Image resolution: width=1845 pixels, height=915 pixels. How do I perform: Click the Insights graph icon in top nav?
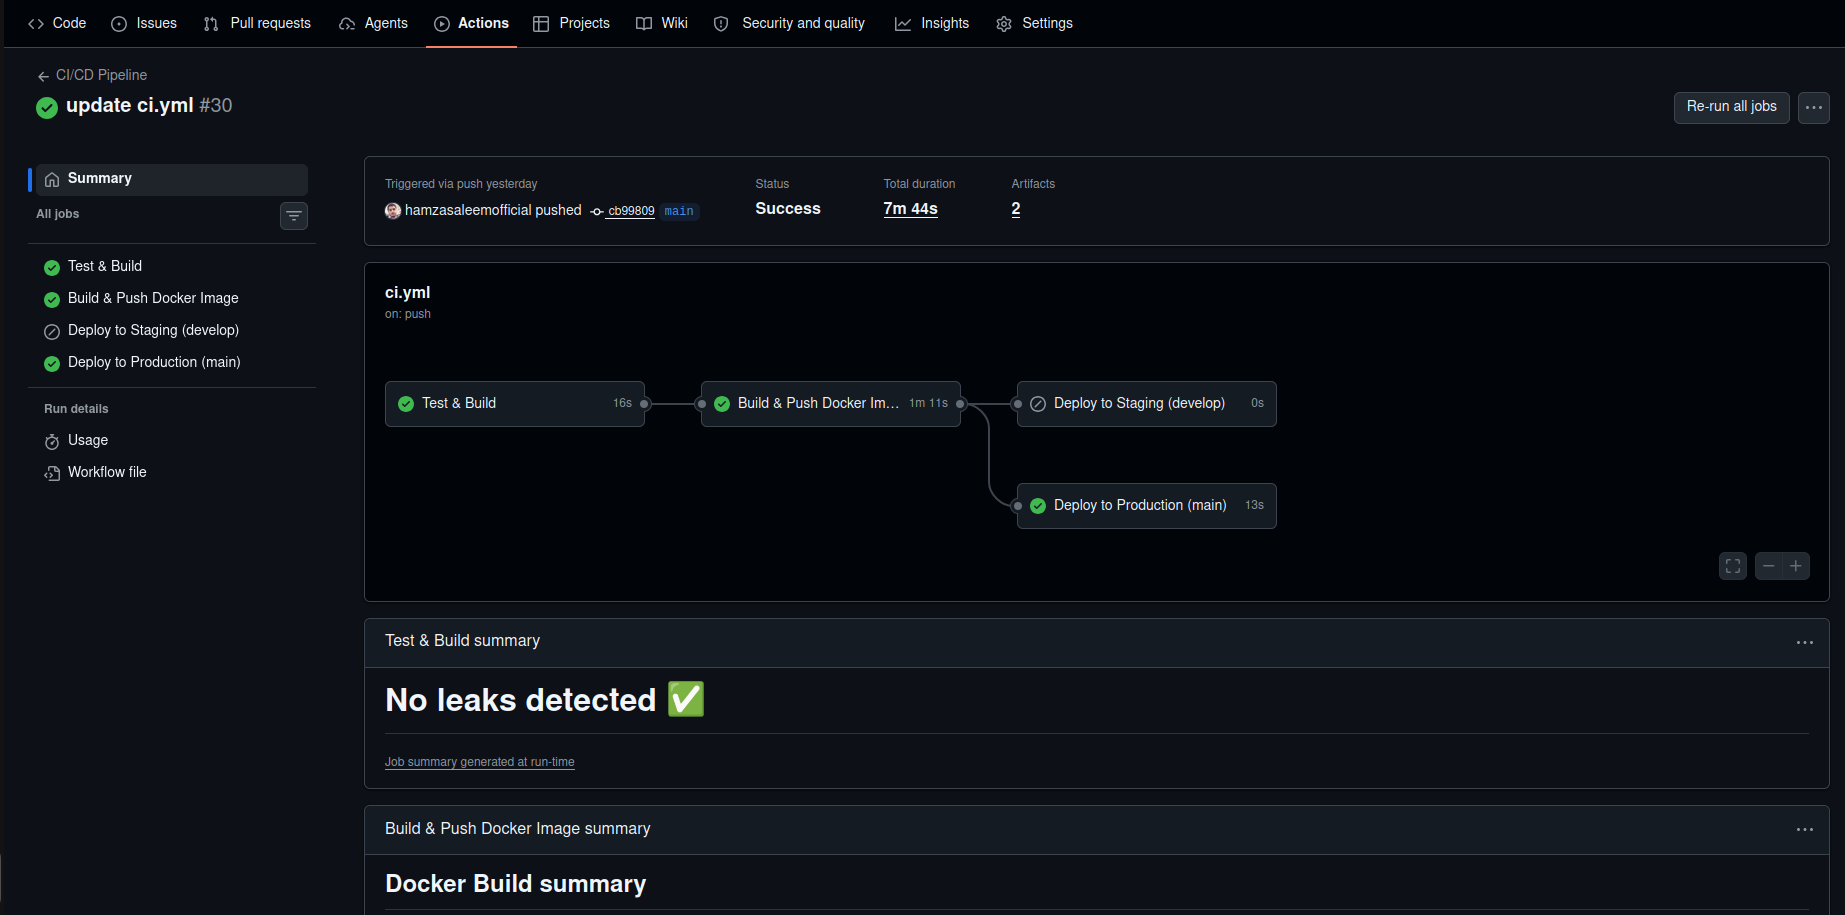[903, 24]
